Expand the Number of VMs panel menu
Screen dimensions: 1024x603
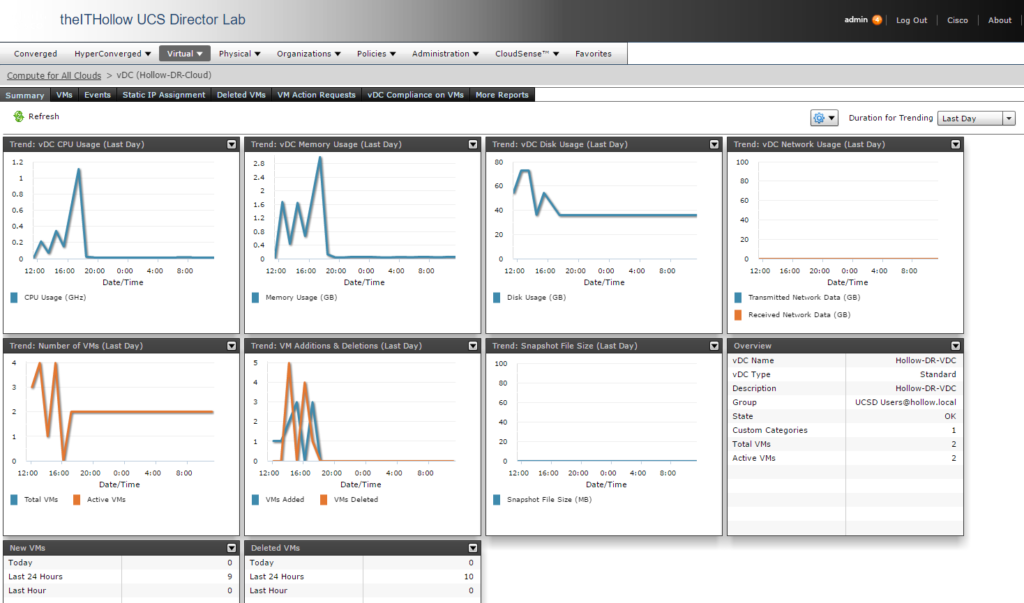pyautogui.click(x=231, y=346)
